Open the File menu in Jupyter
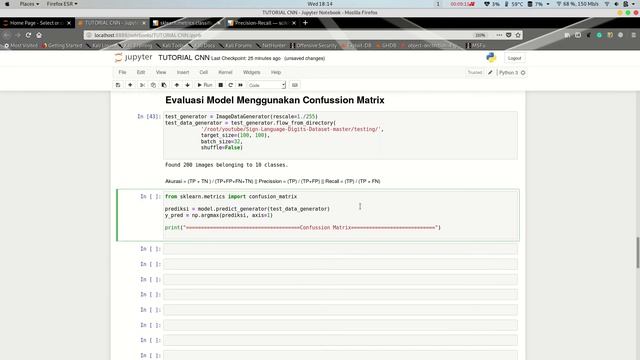The height and width of the screenshot is (360, 640). tap(122, 72)
